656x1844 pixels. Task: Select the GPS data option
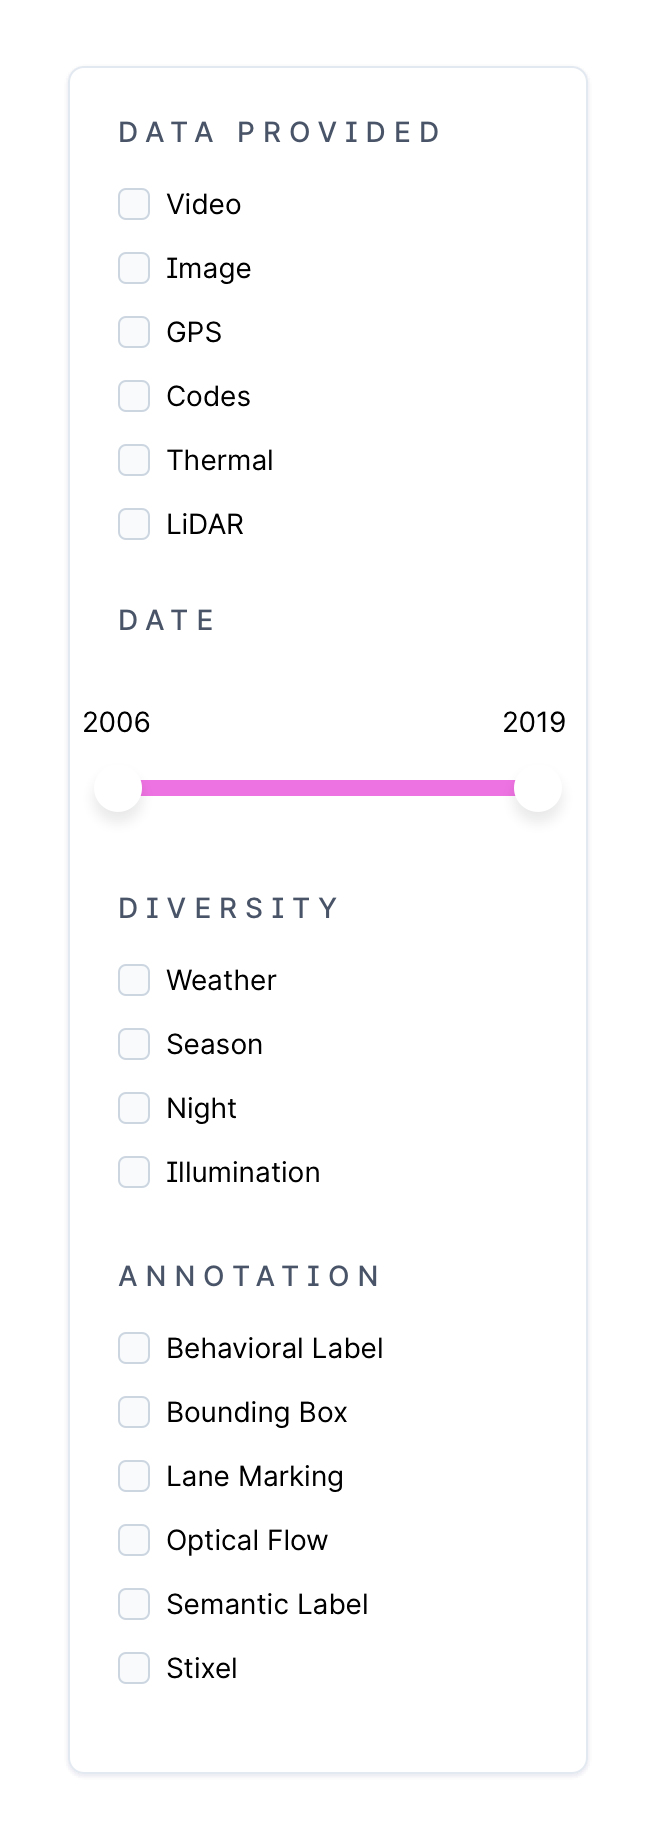point(133,332)
